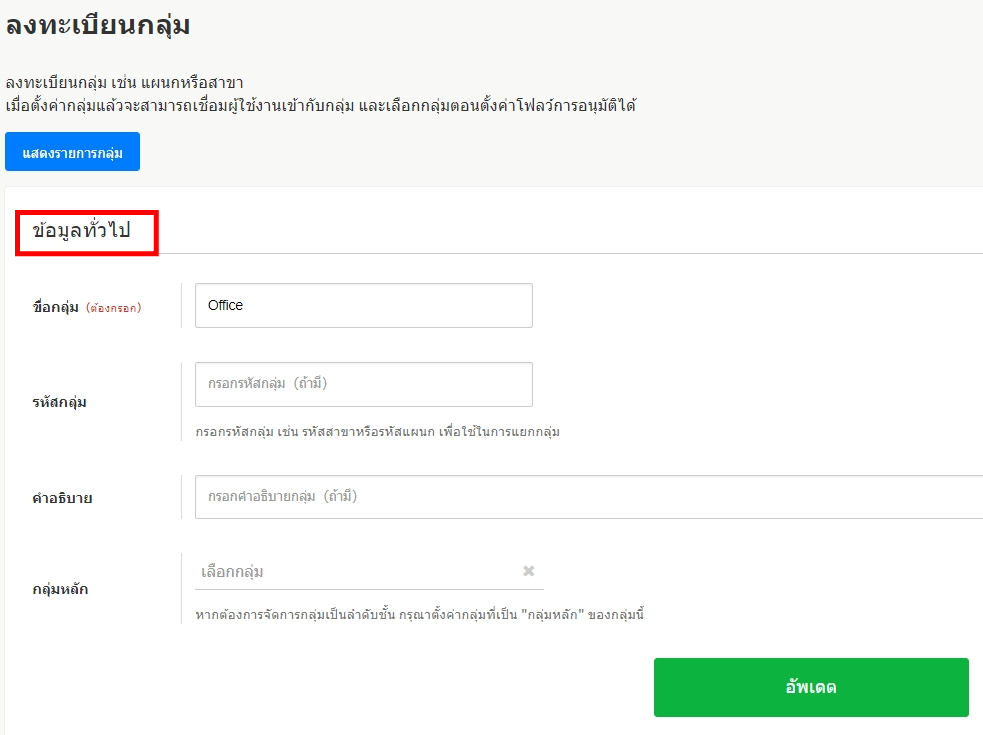The width and height of the screenshot is (983, 735).
Task: Select the คำอธิบาย description input field
Action: point(588,496)
